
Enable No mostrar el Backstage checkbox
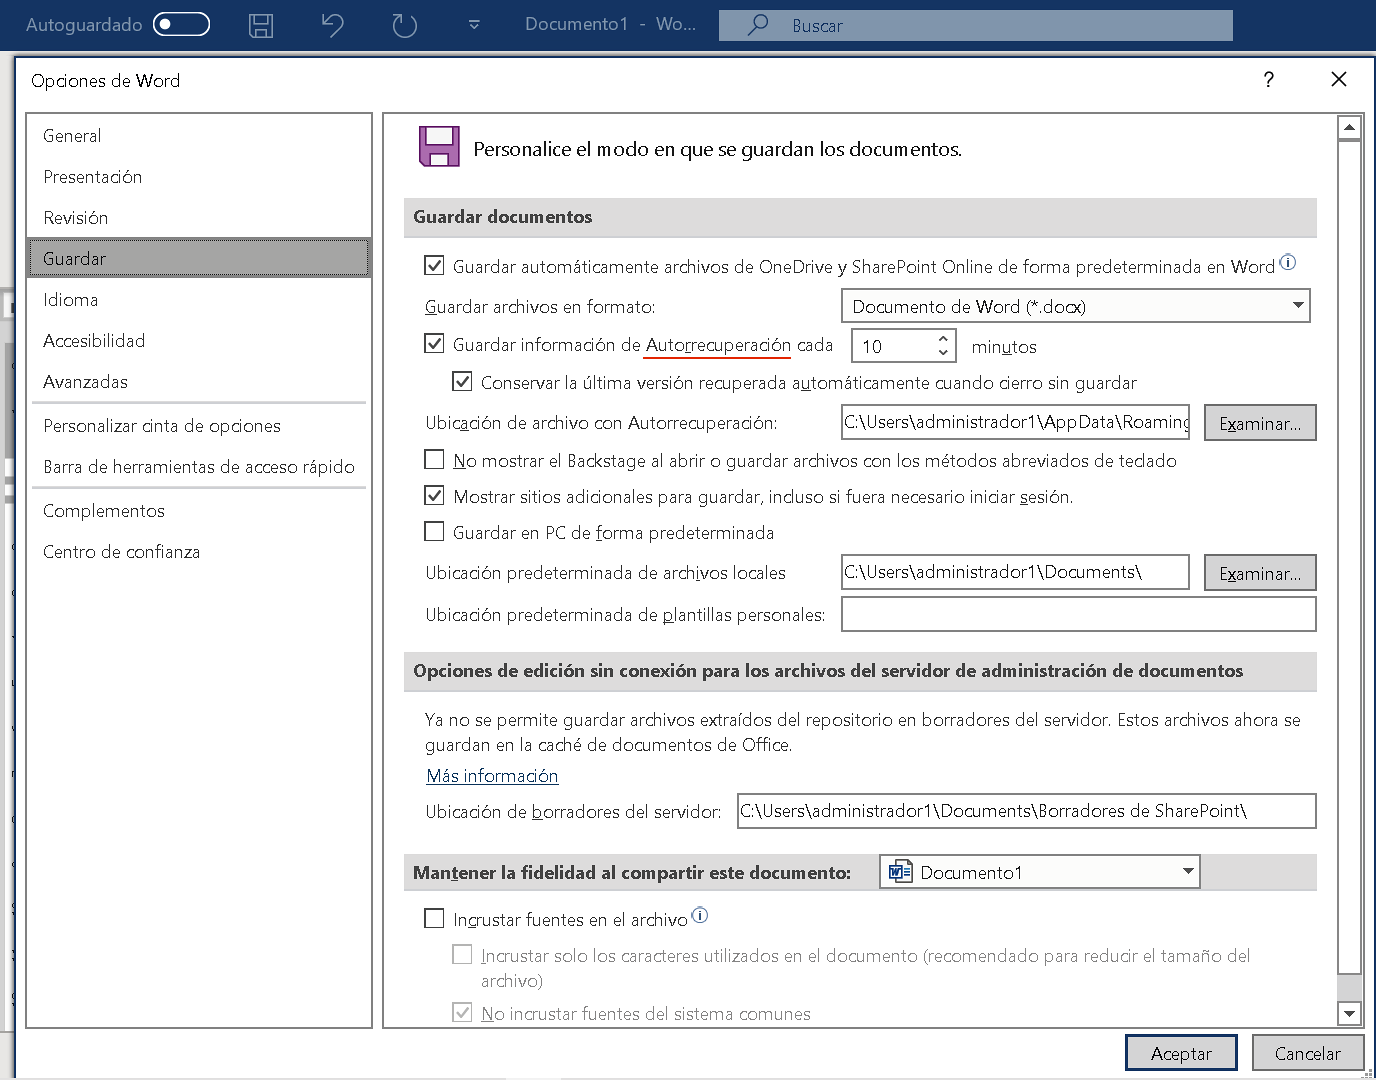coord(434,459)
